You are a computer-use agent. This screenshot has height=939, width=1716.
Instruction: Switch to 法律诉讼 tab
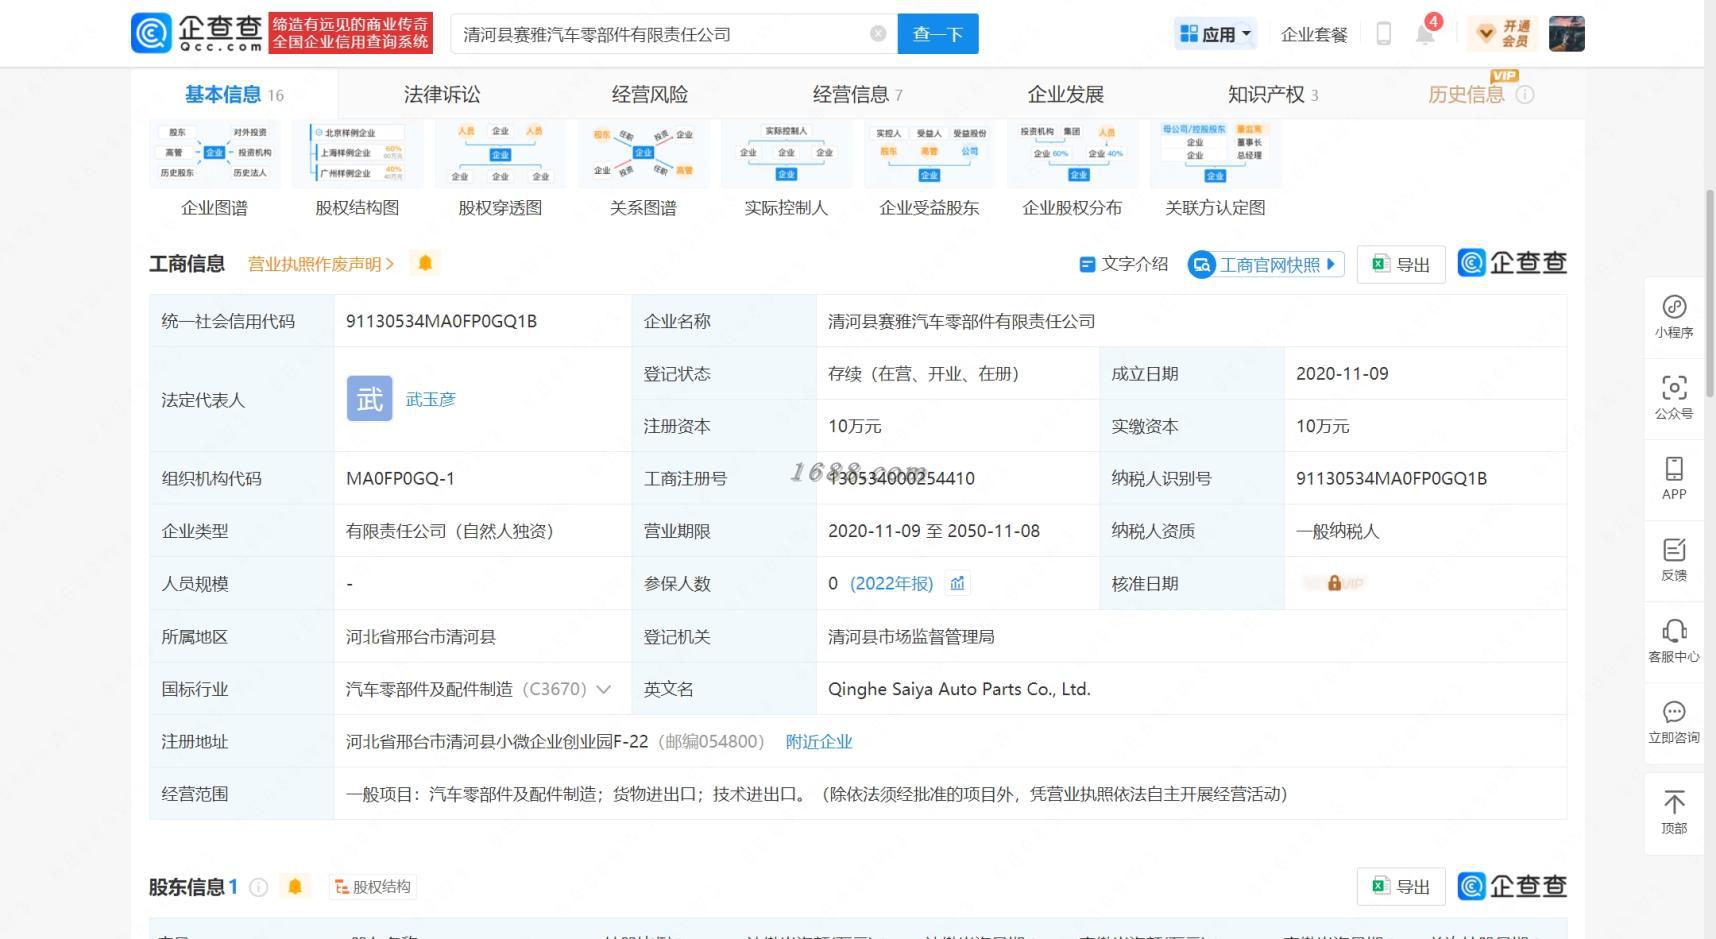pos(442,94)
